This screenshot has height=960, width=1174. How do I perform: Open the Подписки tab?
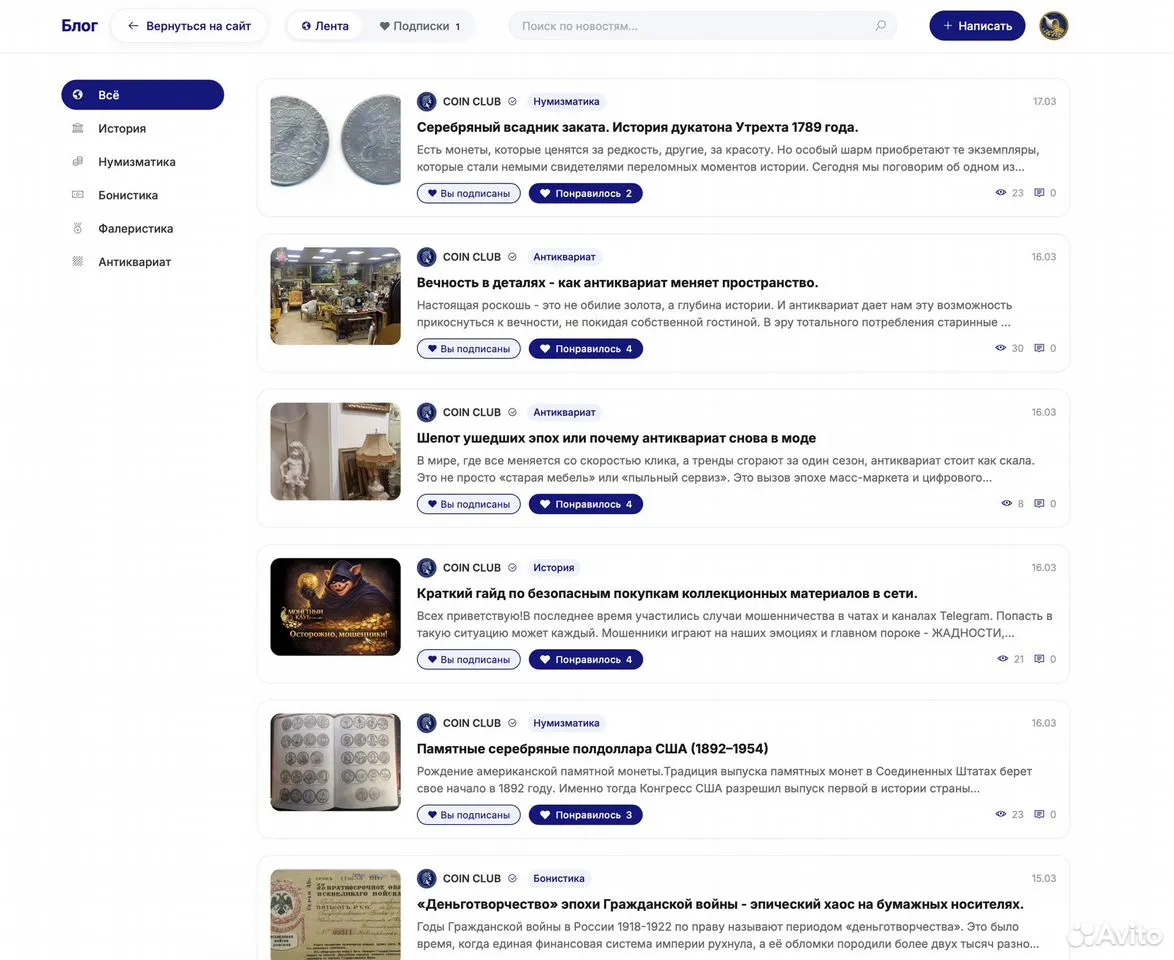point(419,25)
